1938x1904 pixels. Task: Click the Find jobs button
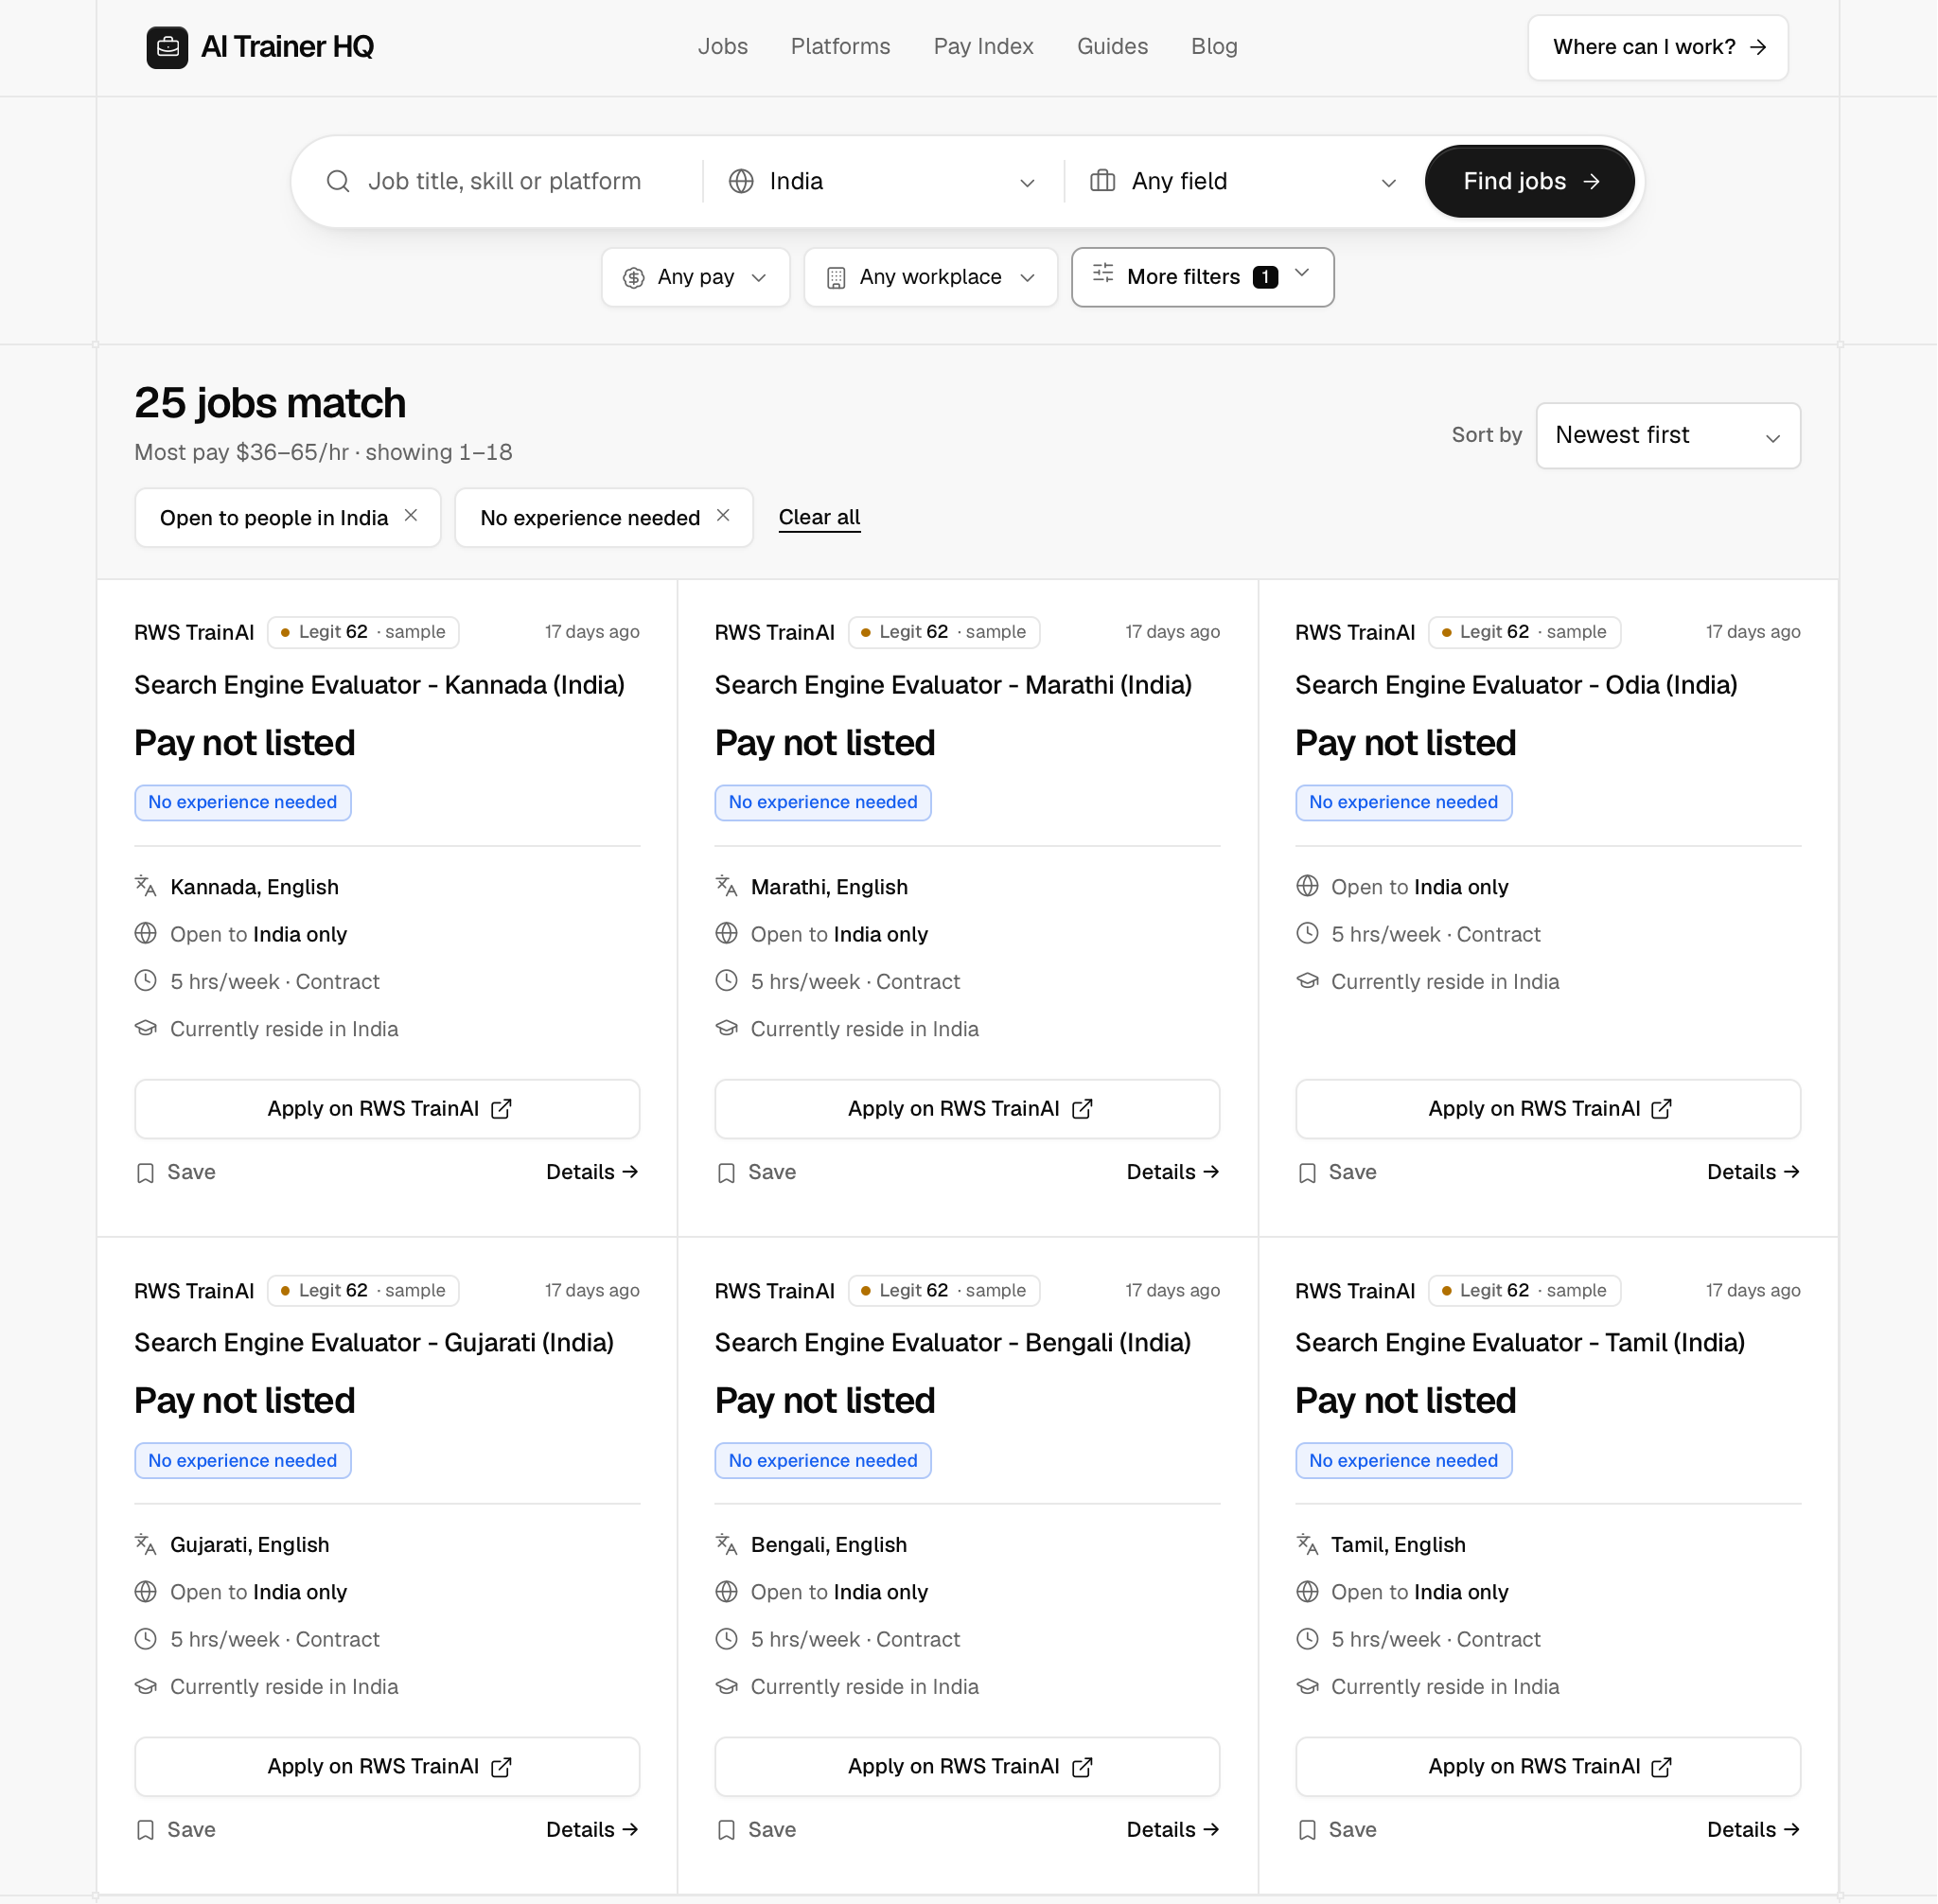click(x=1530, y=181)
